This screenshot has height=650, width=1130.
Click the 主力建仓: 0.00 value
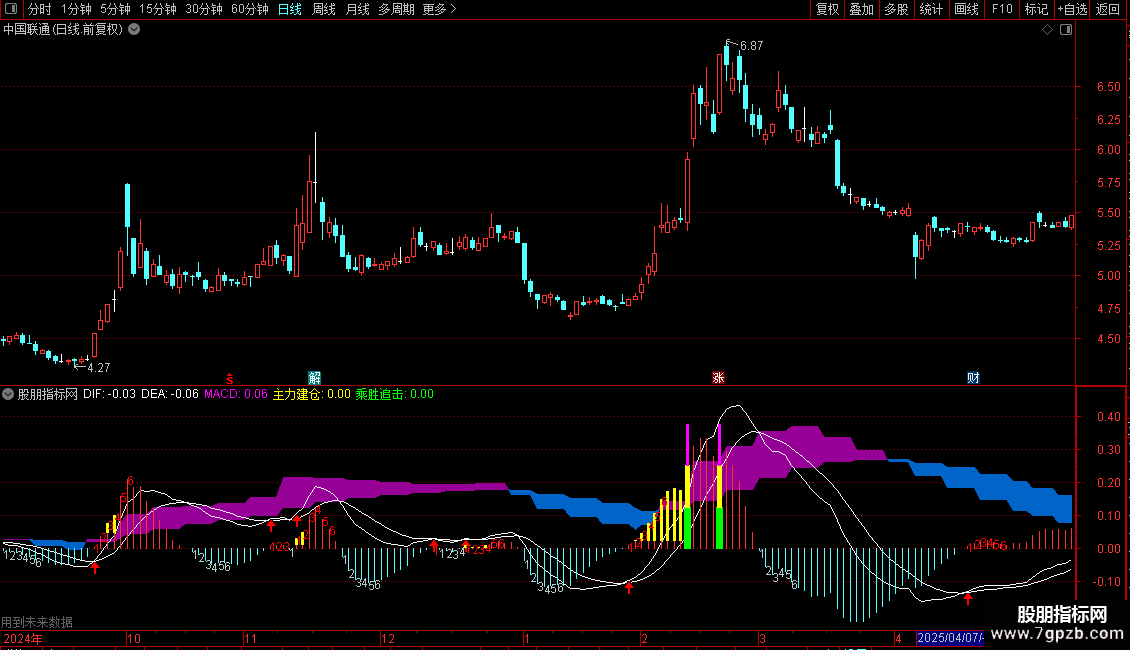coord(311,394)
